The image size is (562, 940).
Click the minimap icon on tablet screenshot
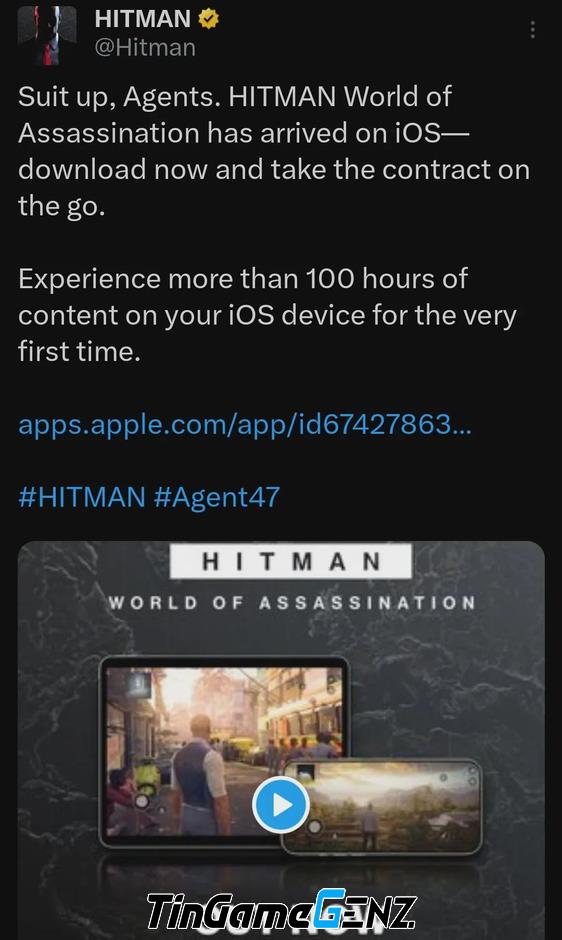[138, 683]
